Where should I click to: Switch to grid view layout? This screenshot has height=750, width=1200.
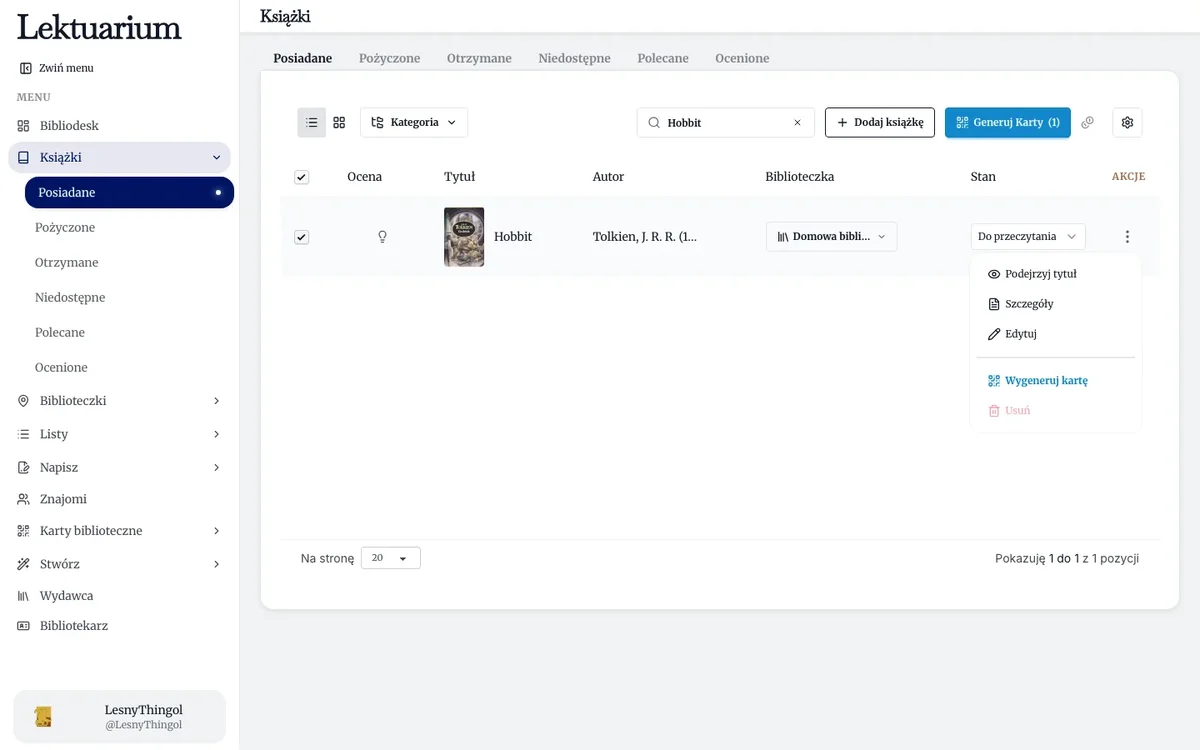pyautogui.click(x=340, y=122)
